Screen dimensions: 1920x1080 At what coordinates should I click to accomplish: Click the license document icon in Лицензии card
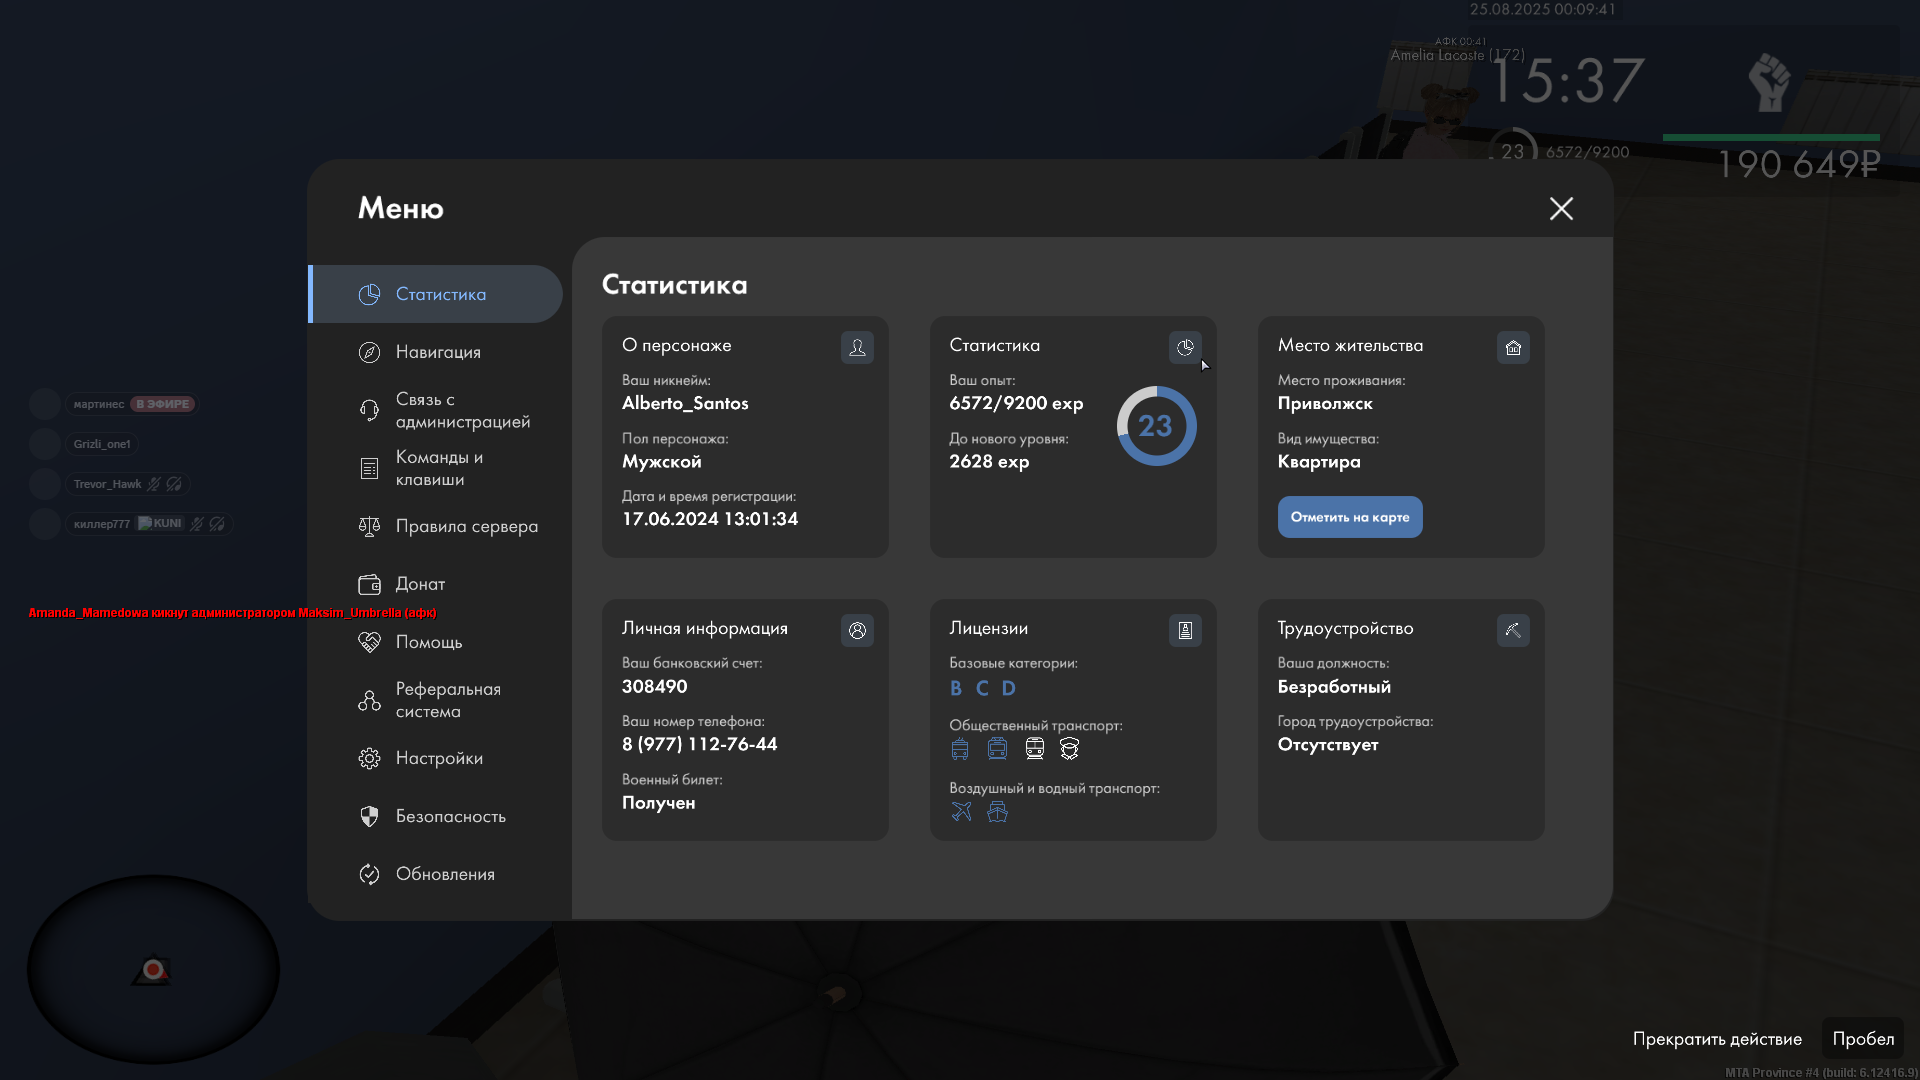point(1185,630)
